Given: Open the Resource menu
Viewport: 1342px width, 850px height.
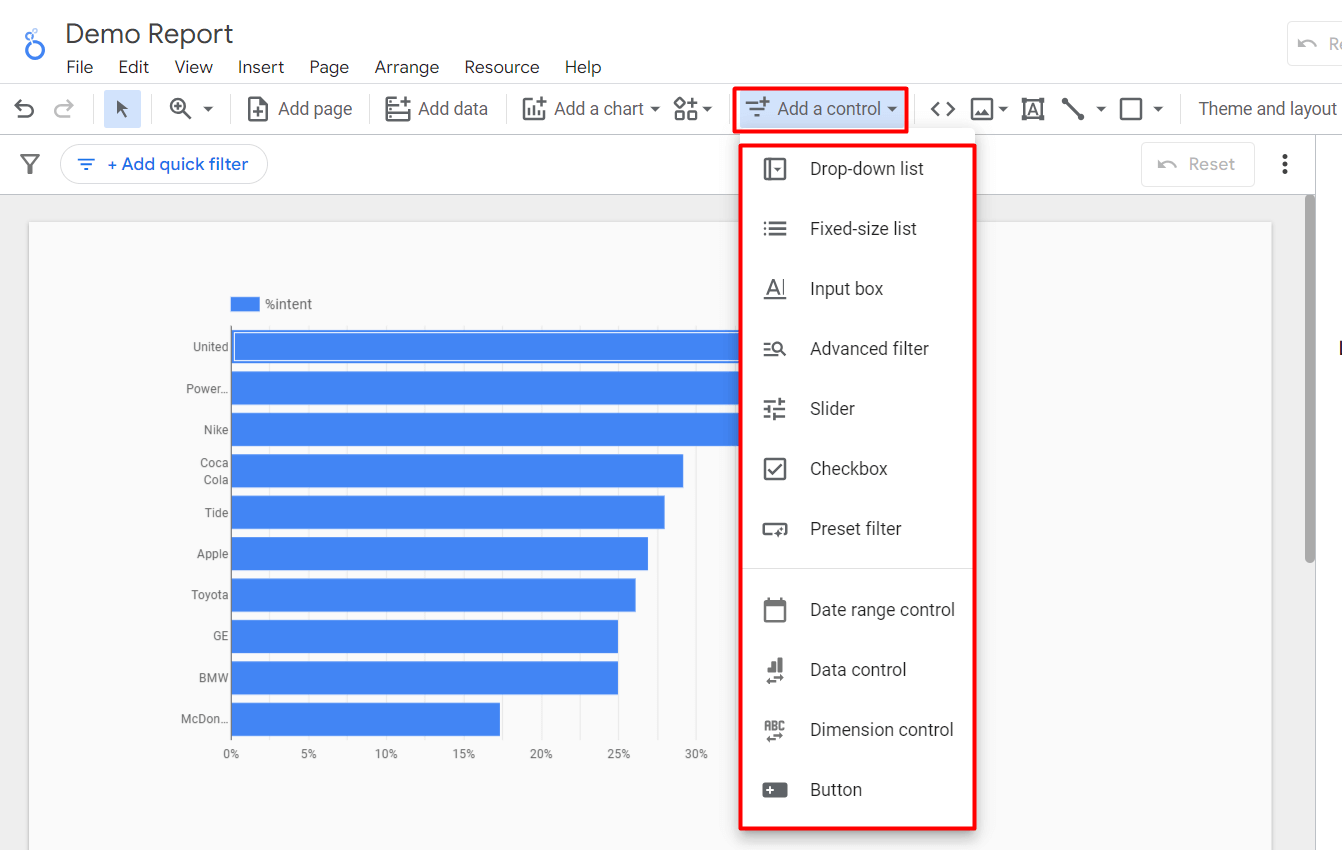Looking at the screenshot, I should (501, 67).
